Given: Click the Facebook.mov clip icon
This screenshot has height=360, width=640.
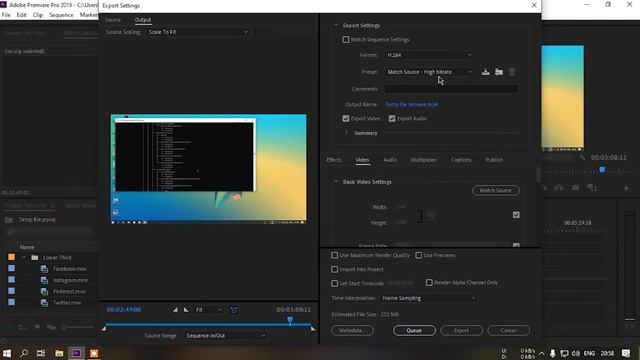Looking at the screenshot, I should coord(44,269).
